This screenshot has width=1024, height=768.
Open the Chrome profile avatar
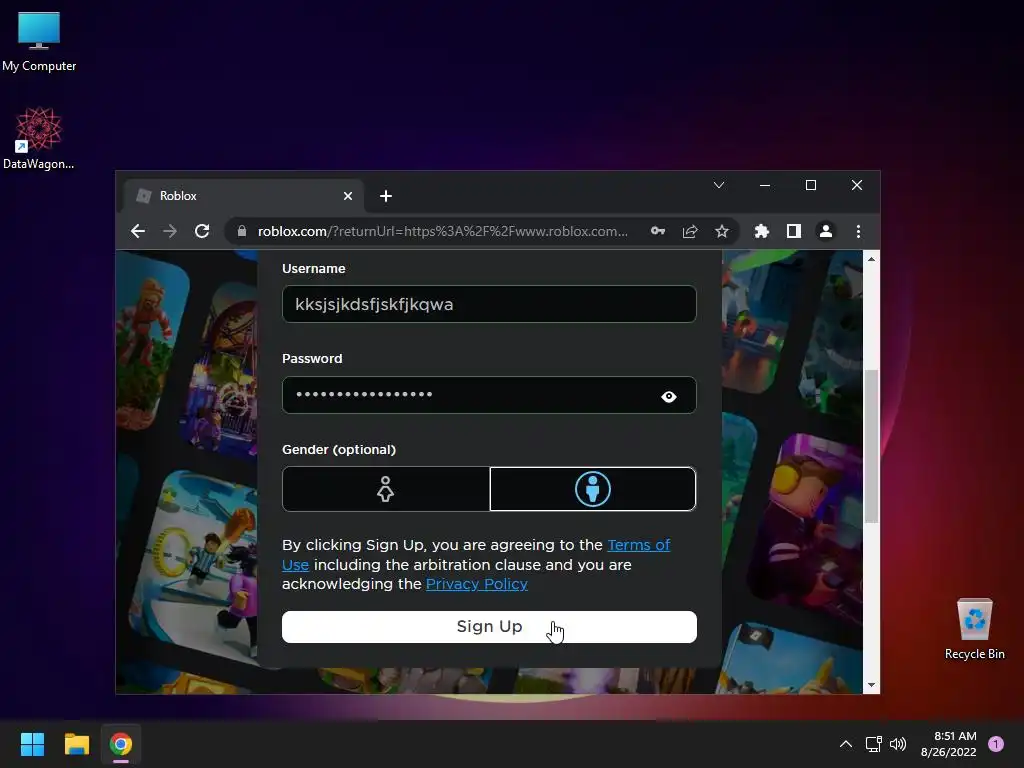(x=825, y=231)
